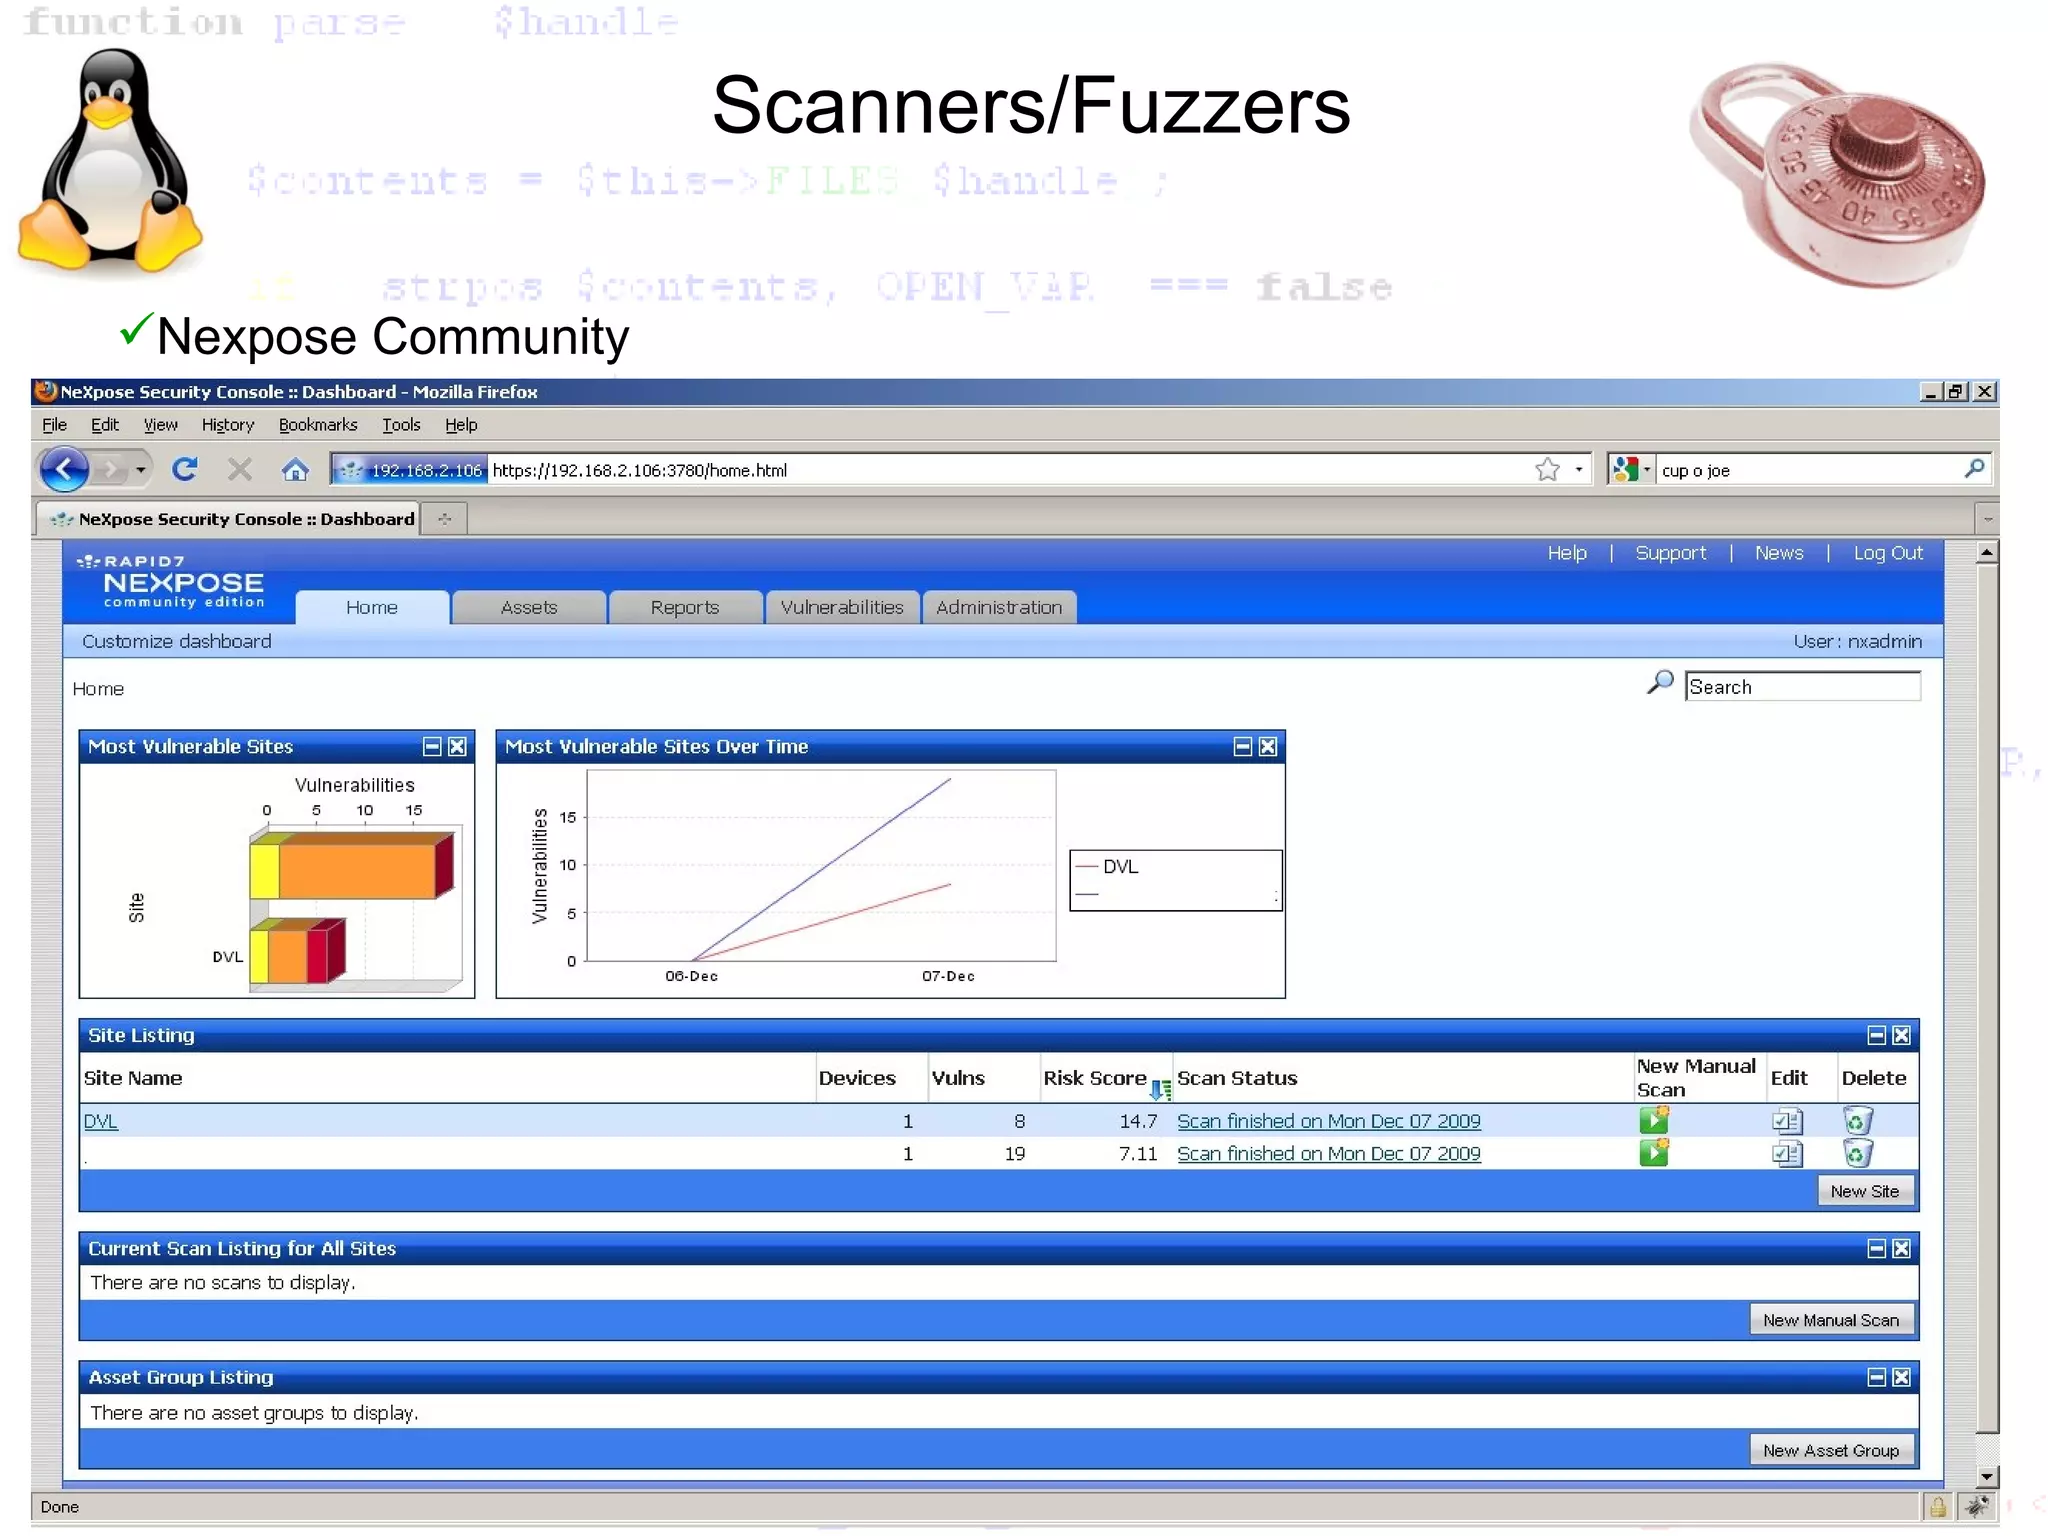Screen dimensions: 2048x1536
Task: Click the New Site button
Action: pos(1864,1191)
